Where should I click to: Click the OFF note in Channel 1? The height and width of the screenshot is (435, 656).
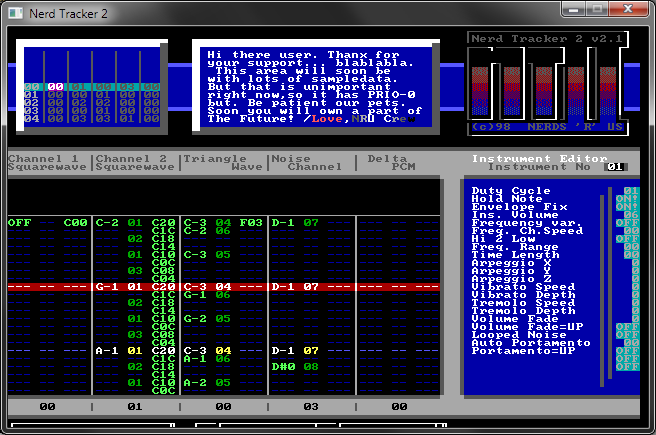pyautogui.click(x=19, y=223)
